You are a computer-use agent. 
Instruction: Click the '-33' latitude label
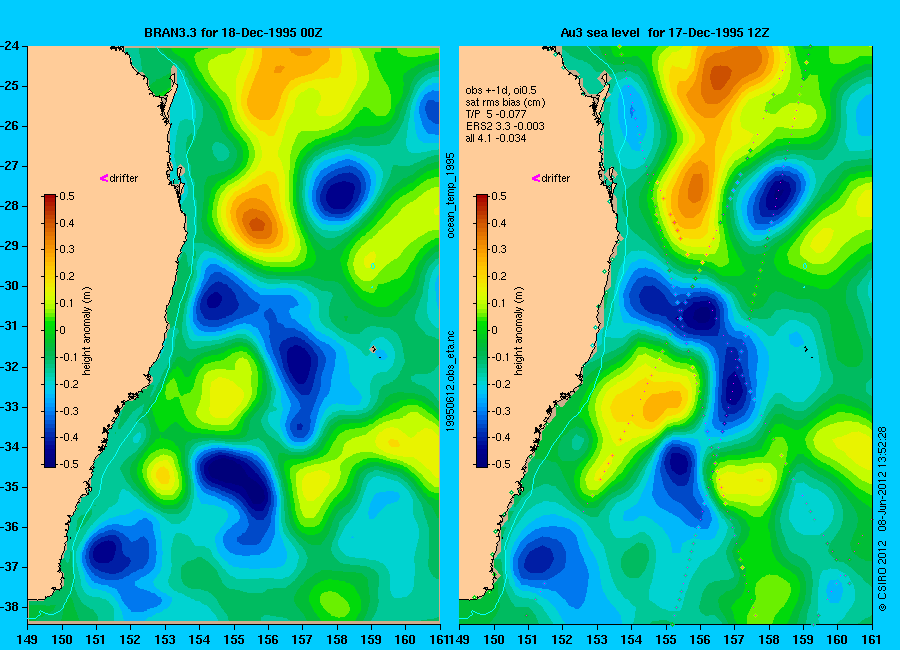pyautogui.click(x=10, y=407)
